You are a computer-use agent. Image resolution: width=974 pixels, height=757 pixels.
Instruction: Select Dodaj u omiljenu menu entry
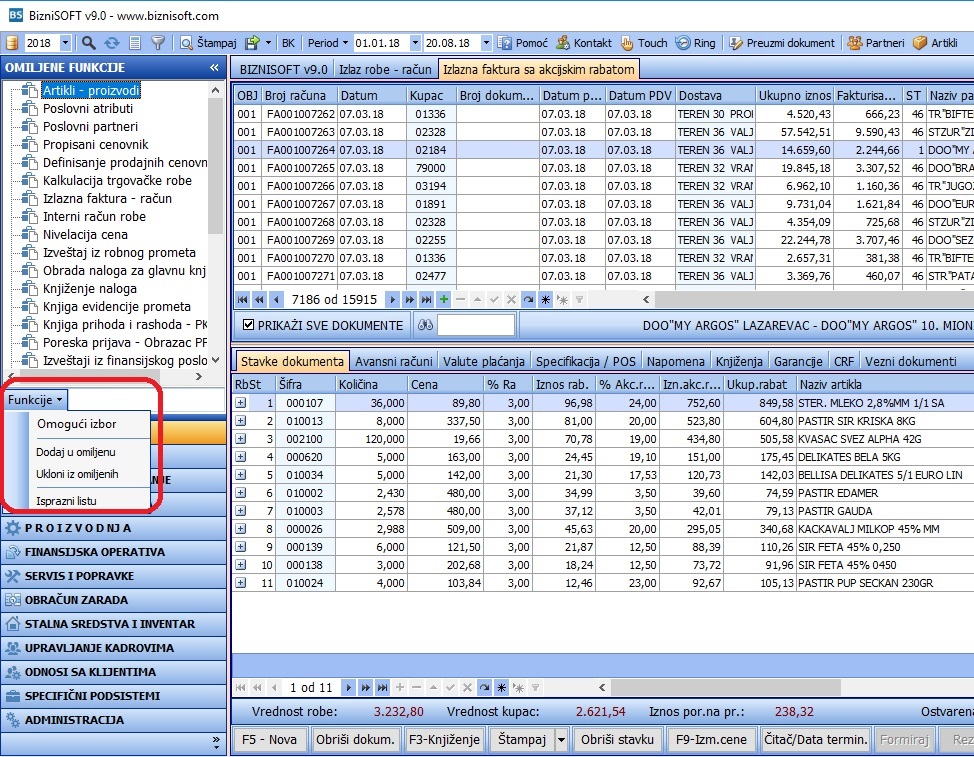click(x=76, y=452)
